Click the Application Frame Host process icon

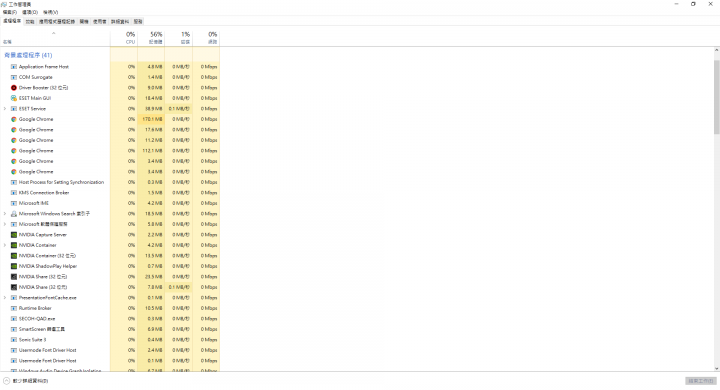tap(14, 67)
